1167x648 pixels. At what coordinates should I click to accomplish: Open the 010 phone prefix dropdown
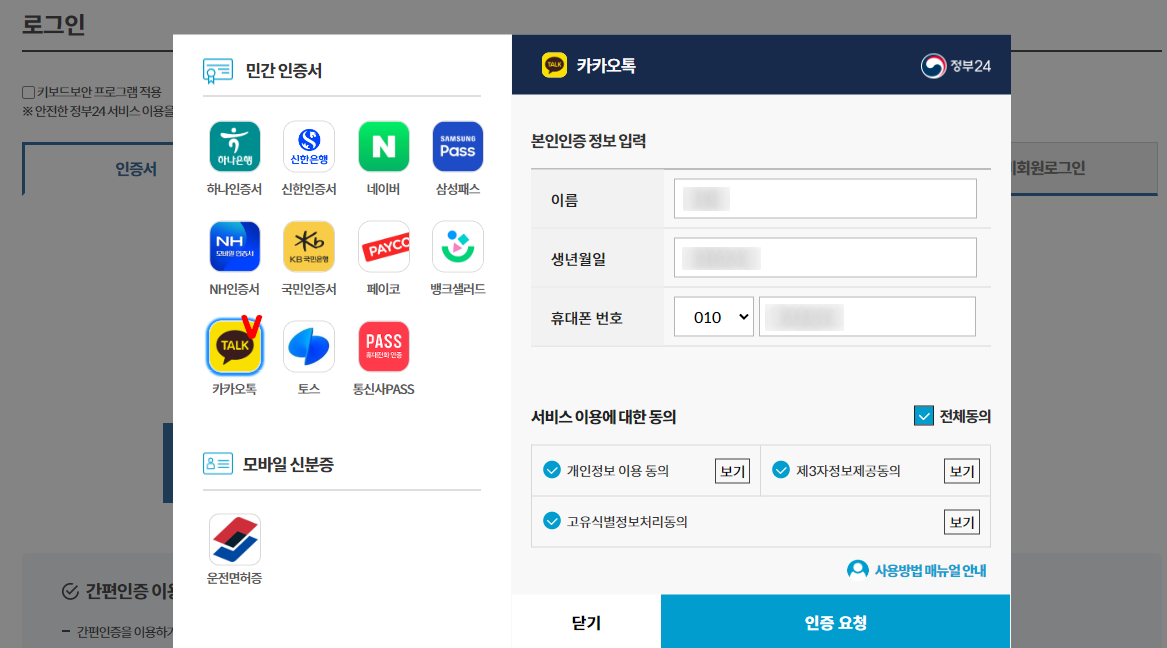[x=714, y=317]
